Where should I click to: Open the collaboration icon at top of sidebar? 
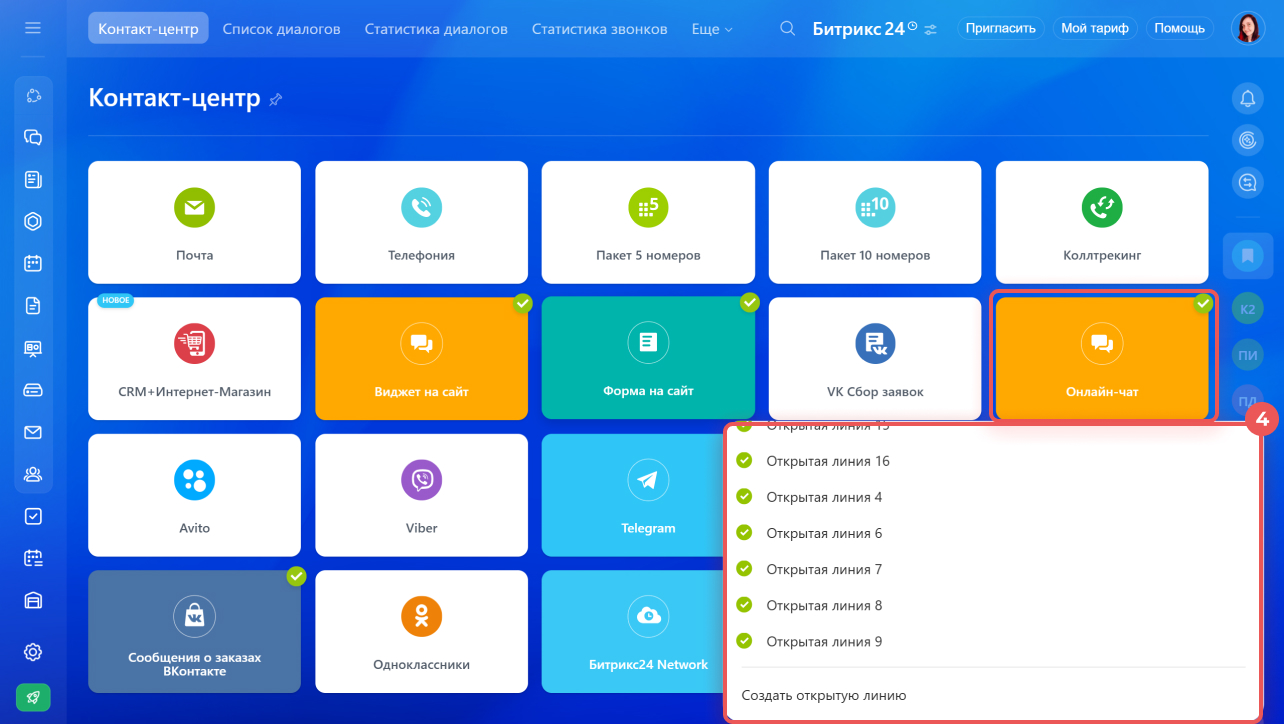click(33, 95)
